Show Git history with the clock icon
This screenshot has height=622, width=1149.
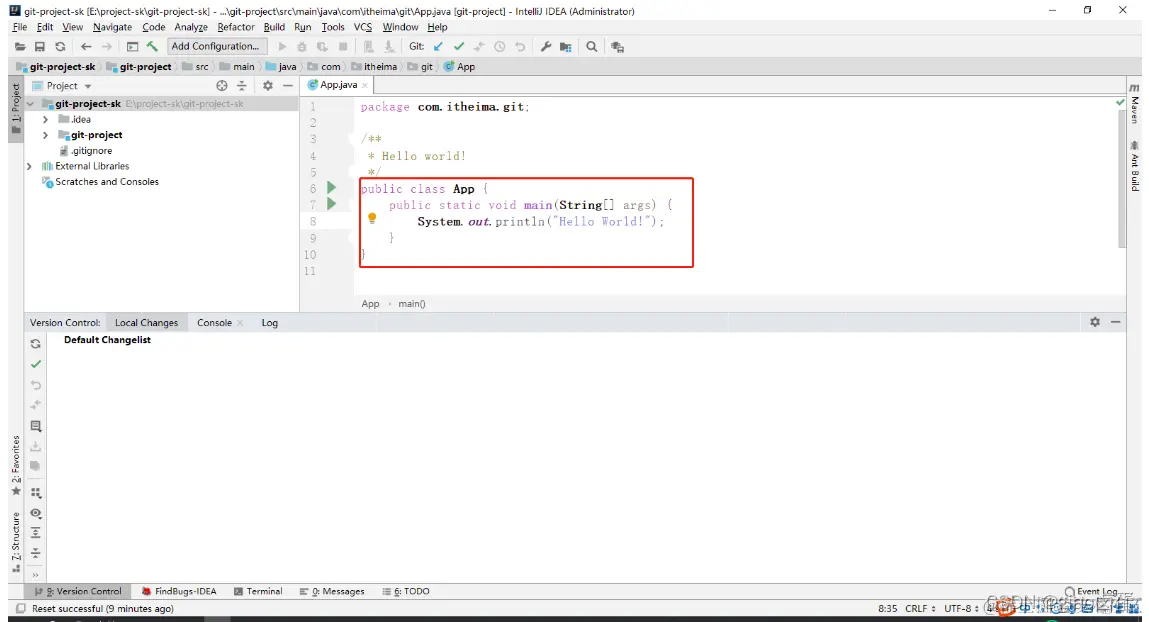pyautogui.click(x=499, y=46)
